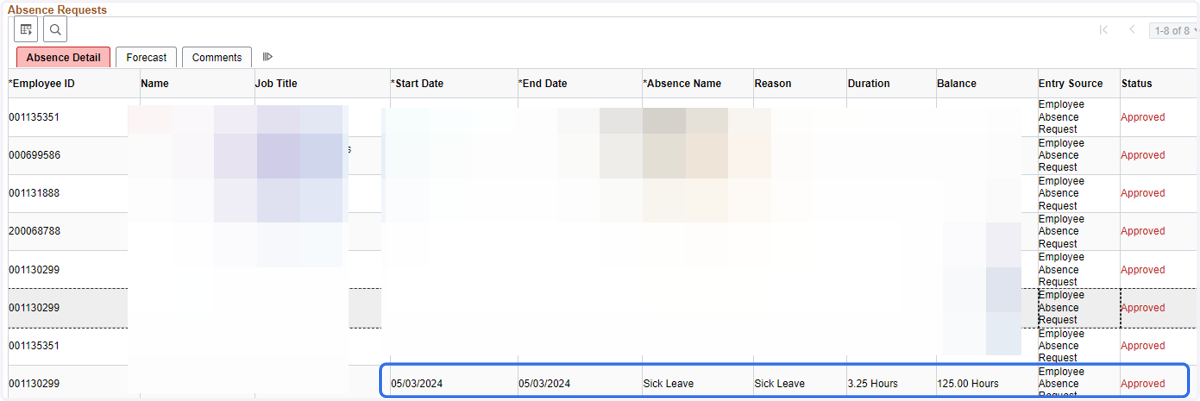Go to previous page arrow

coord(1132,30)
